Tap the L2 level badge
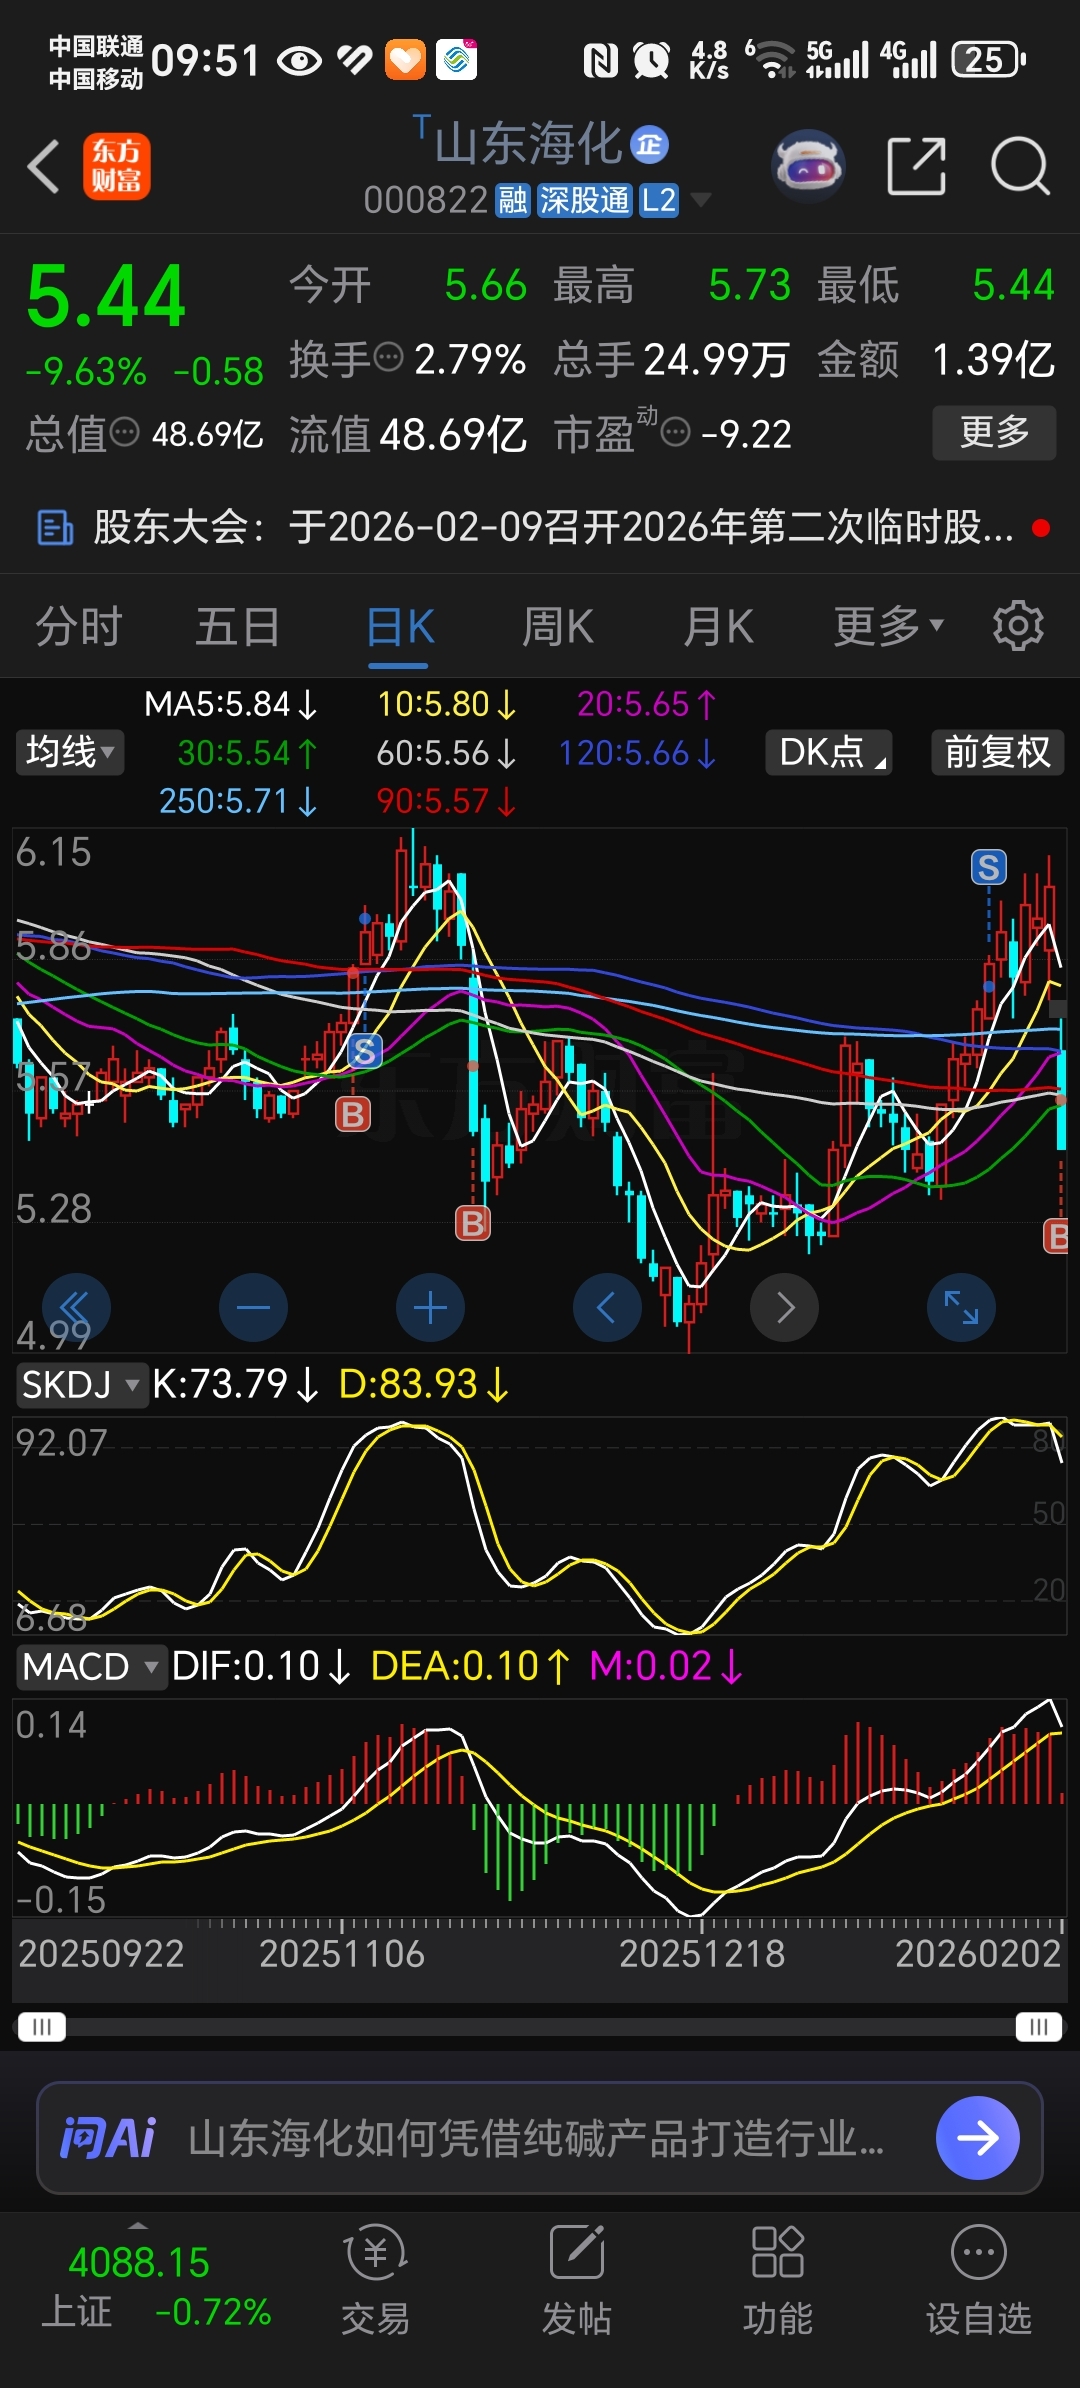 tap(659, 200)
